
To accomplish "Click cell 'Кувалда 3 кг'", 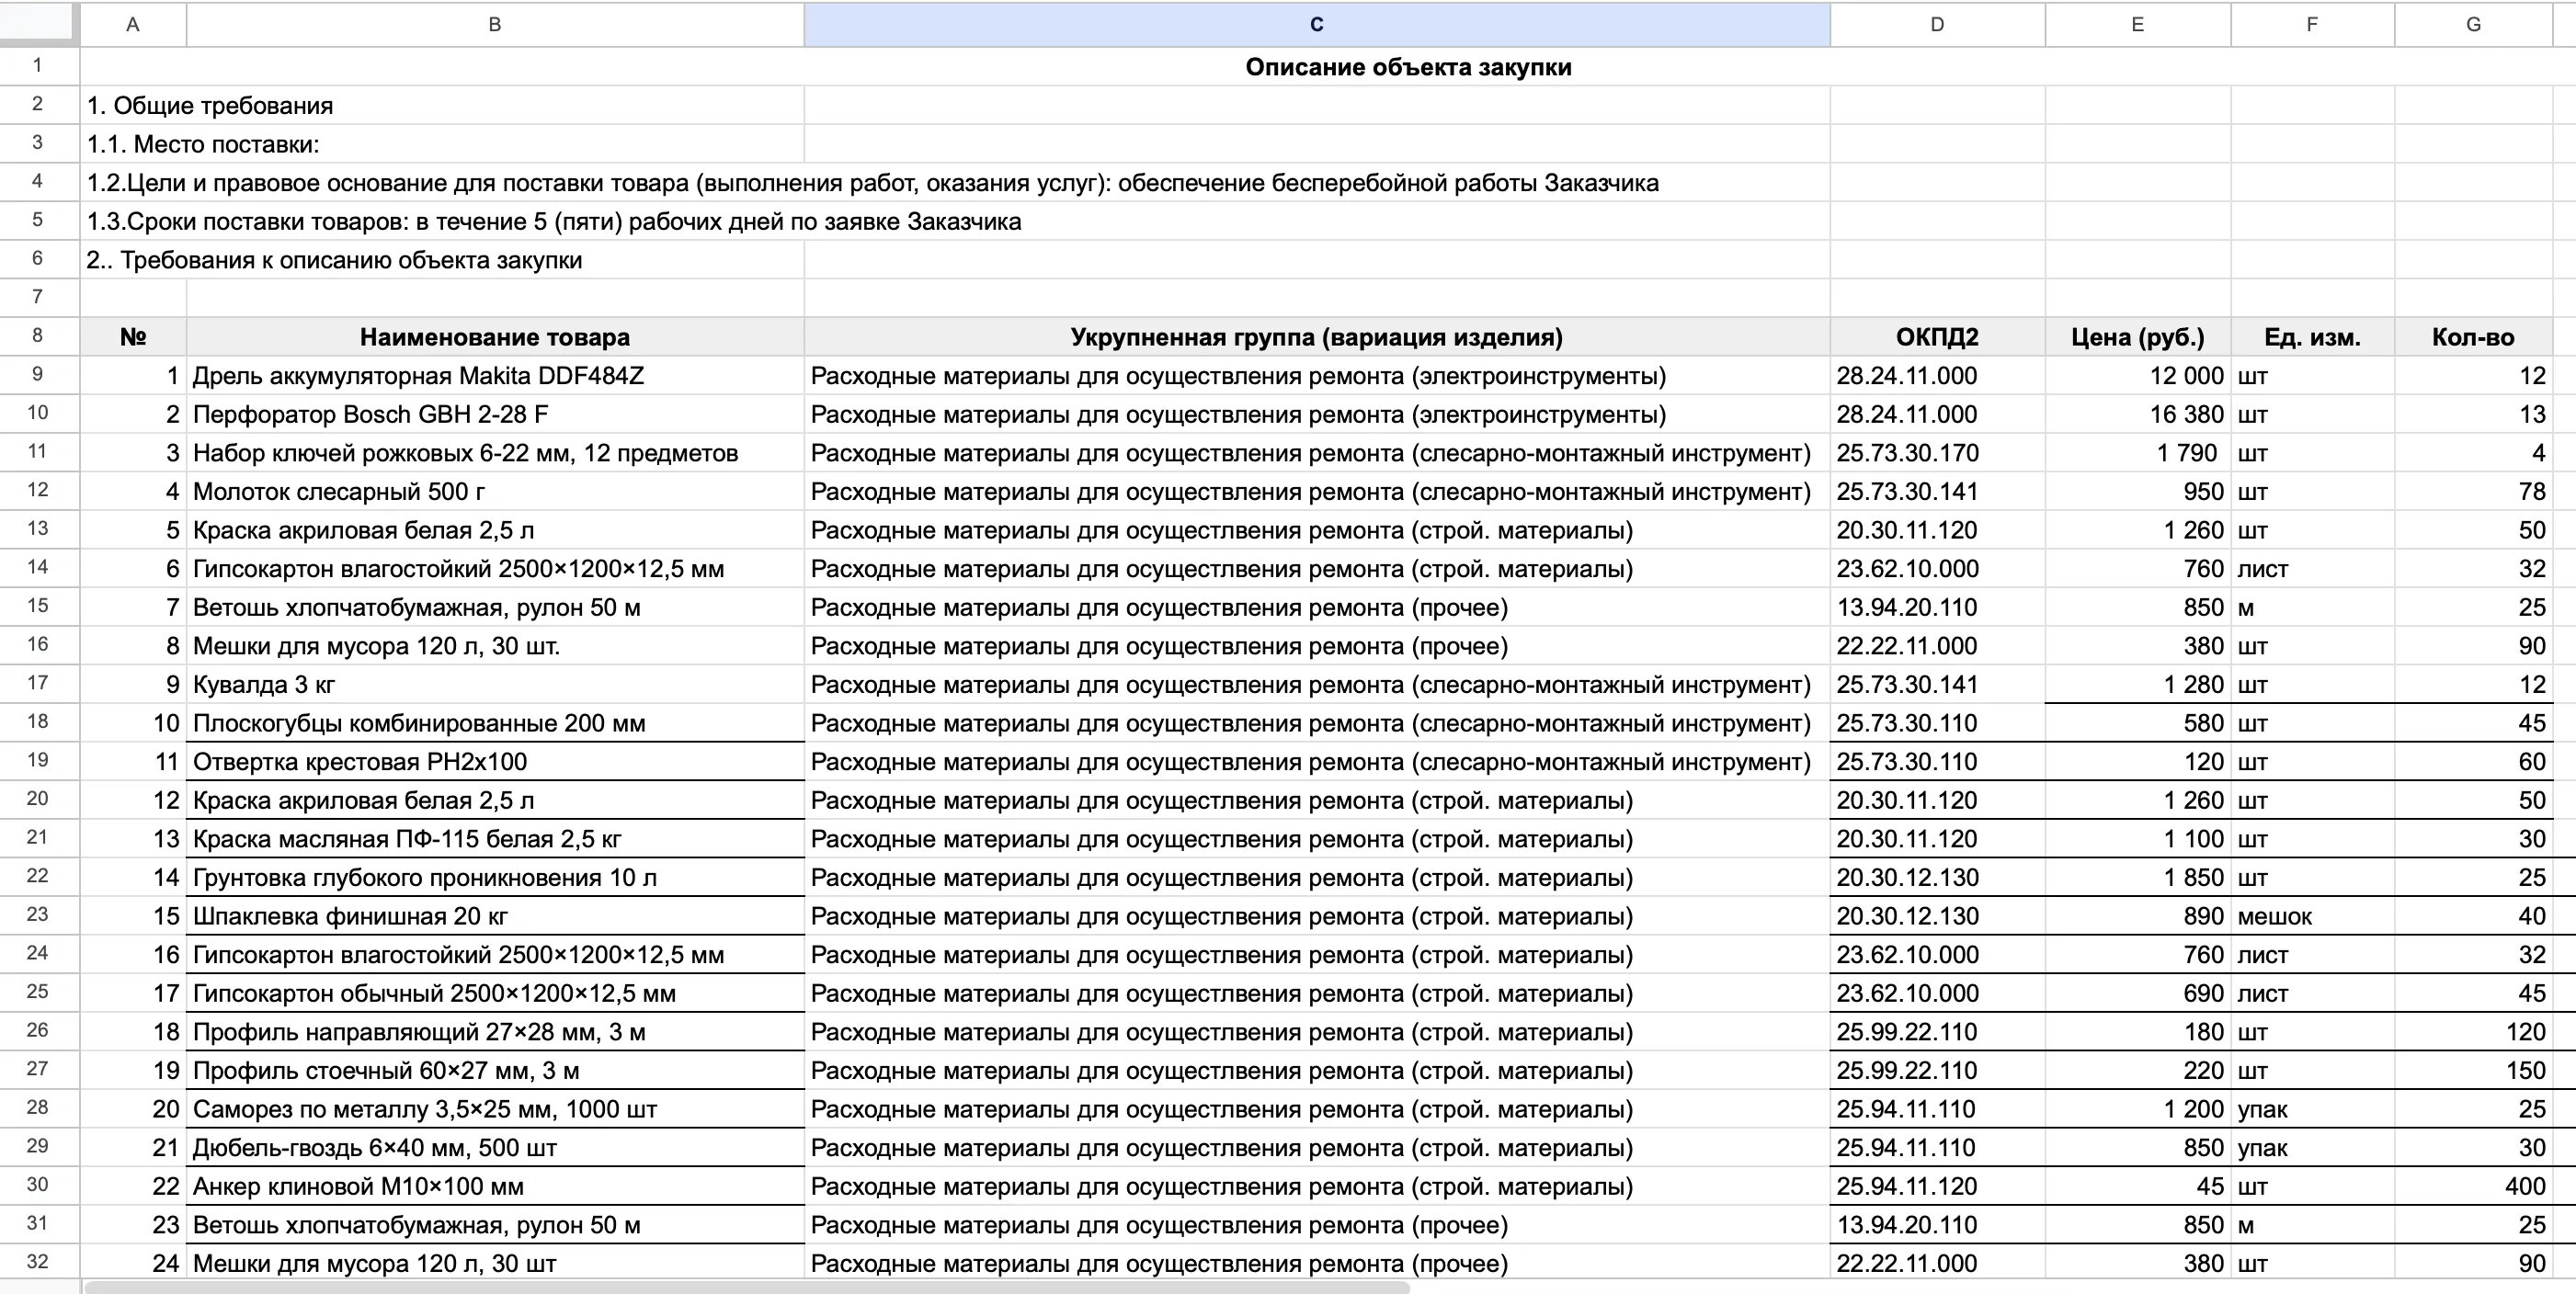I will tap(495, 684).
